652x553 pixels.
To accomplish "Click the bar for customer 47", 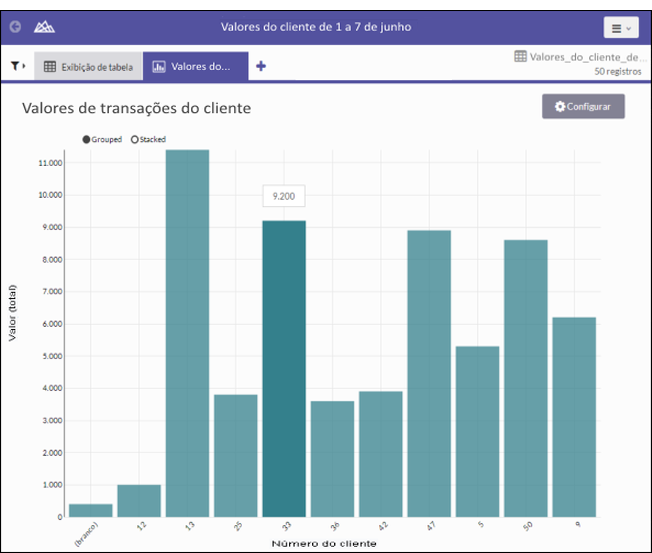I will coord(429,373).
